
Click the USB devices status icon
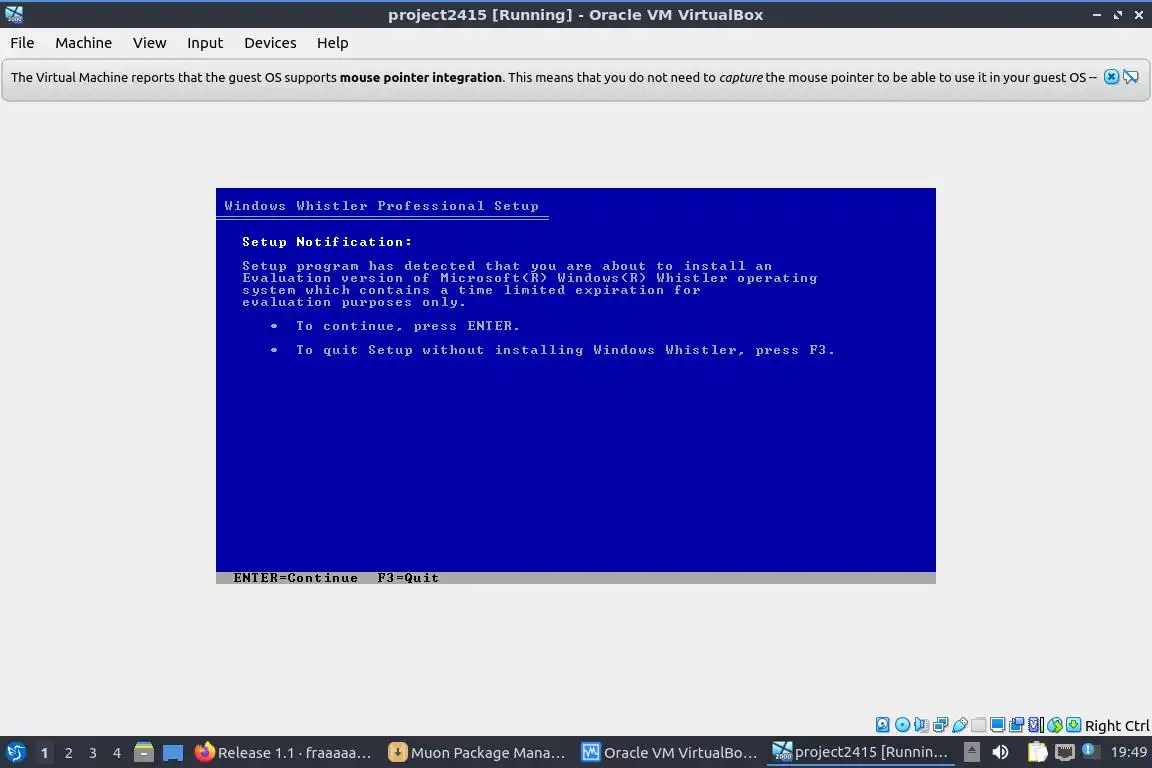click(x=960, y=725)
